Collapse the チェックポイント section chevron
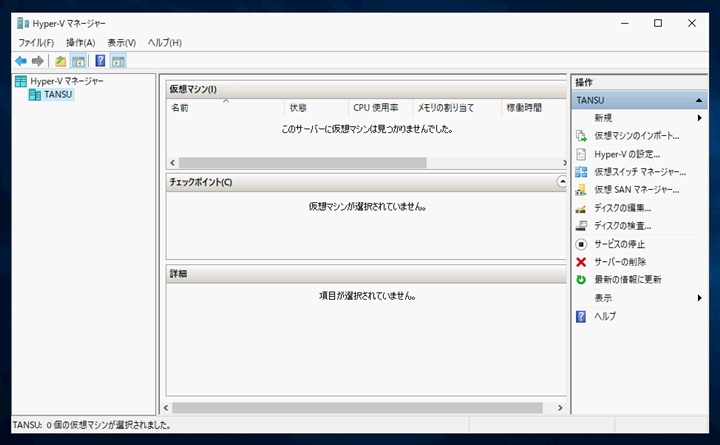The image size is (720, 445). point(562,182)
